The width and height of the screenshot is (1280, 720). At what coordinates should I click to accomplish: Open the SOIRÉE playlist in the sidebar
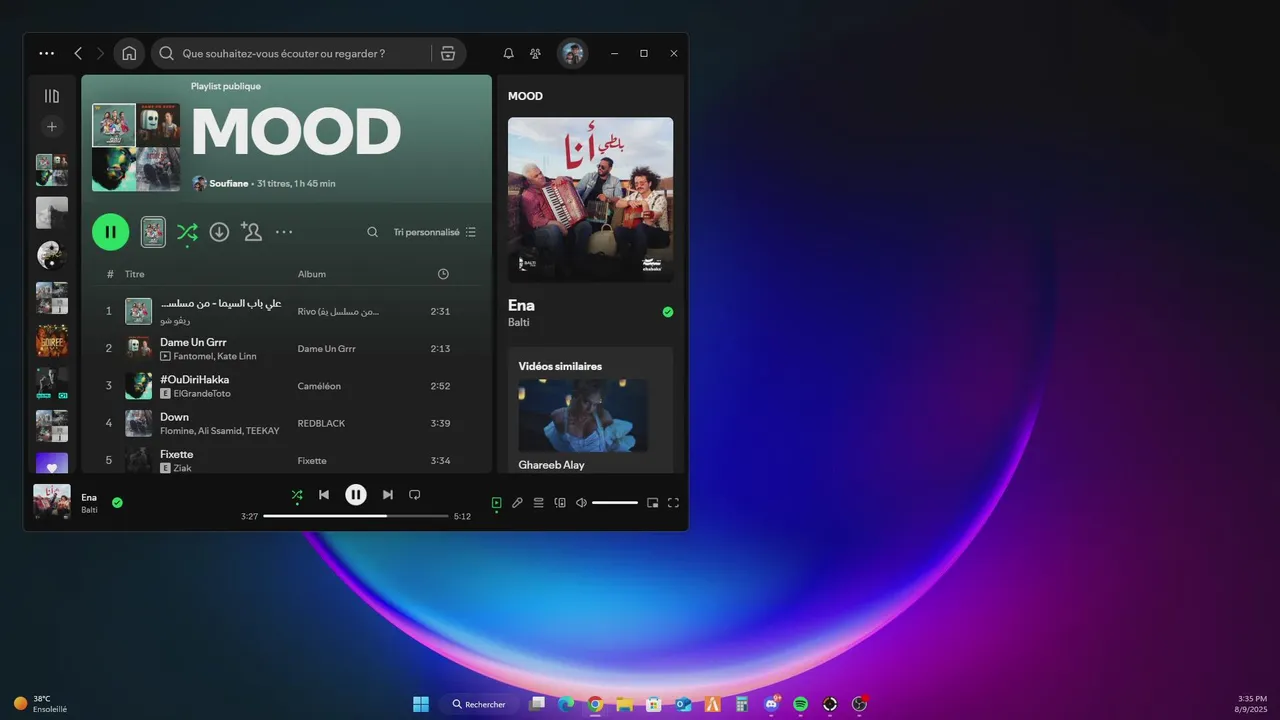(x=52, y=341)
